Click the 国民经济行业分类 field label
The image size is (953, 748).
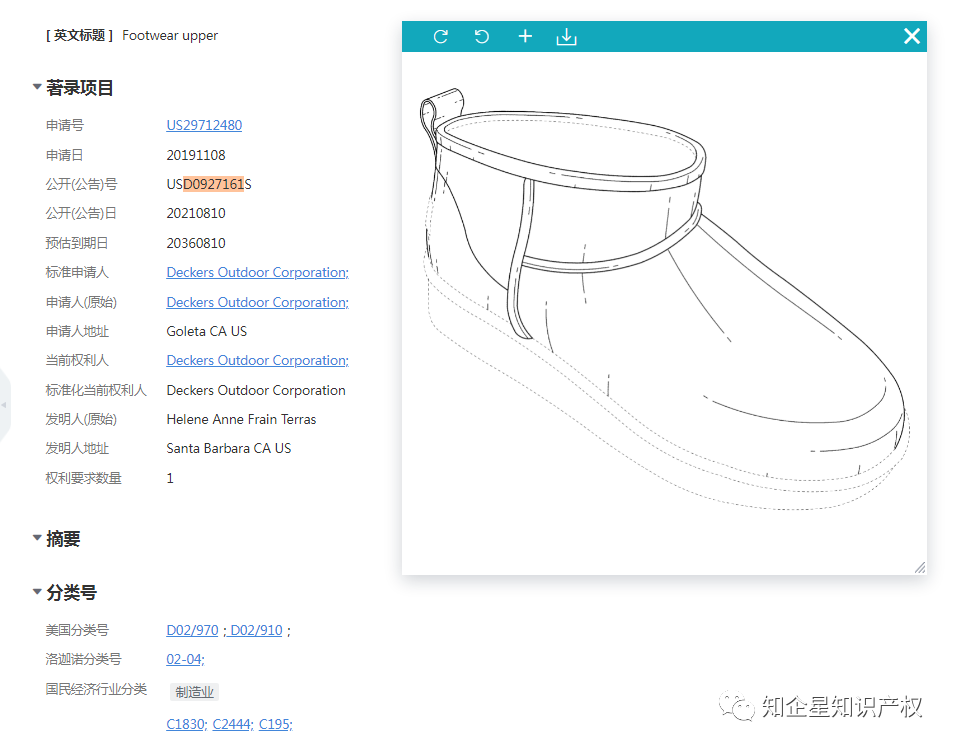click(x=96, y=689)
